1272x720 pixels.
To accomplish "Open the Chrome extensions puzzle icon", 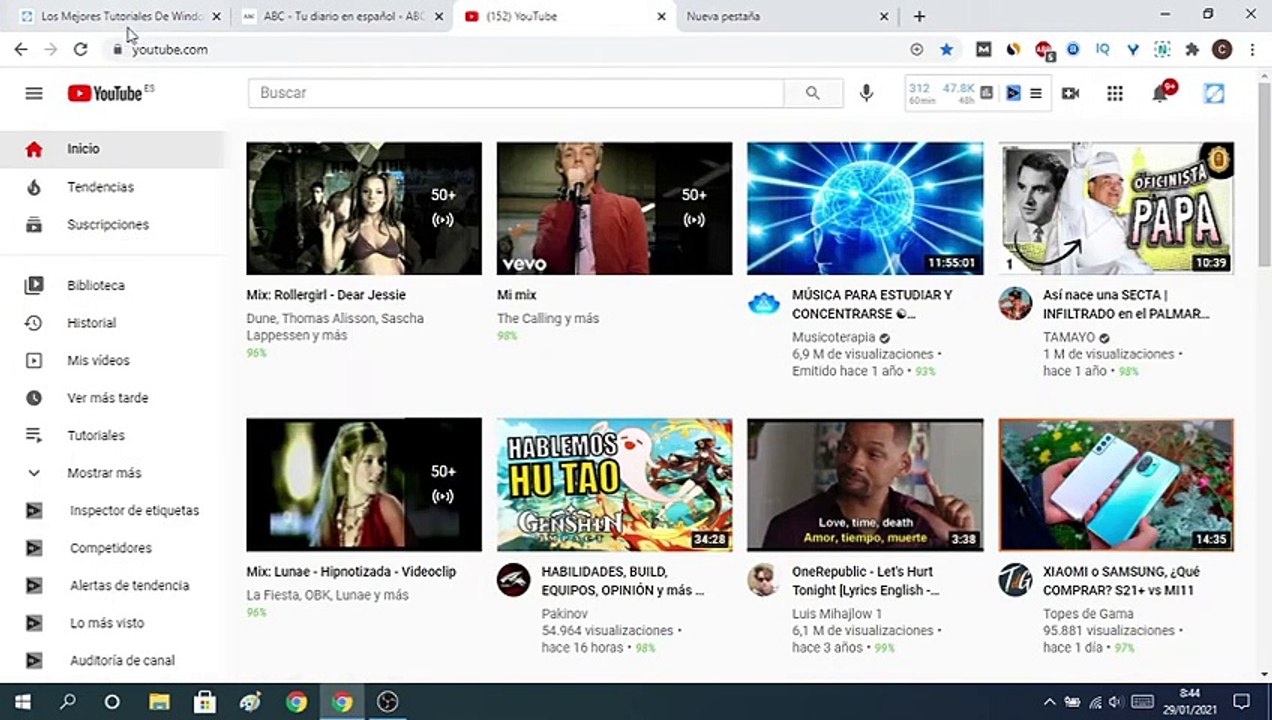I will coord(1192,49).
